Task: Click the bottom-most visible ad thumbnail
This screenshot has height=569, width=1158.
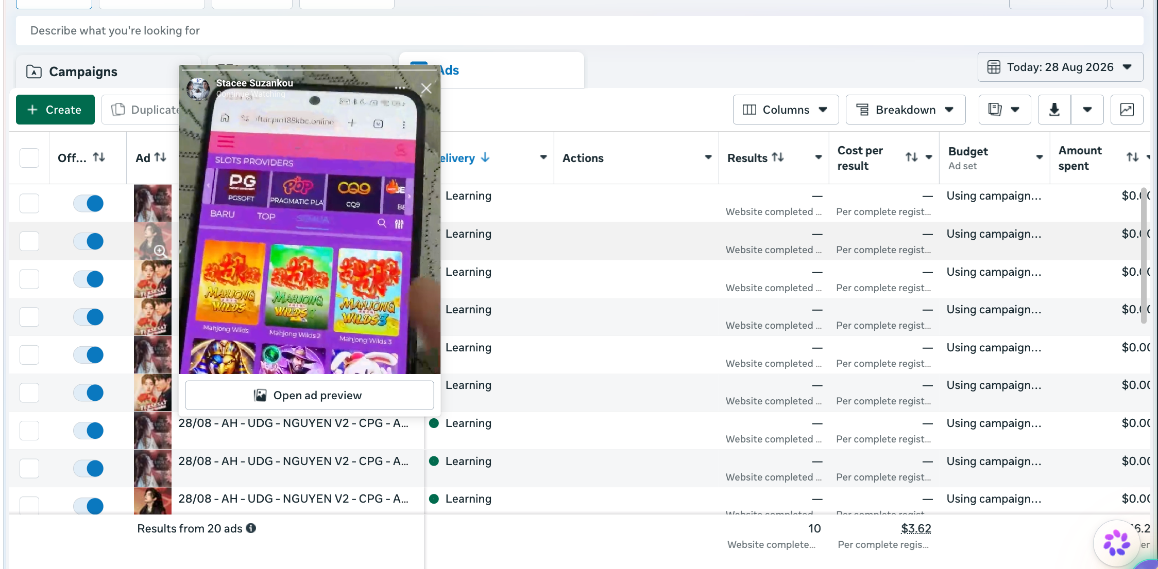Action: [x=153, y=502]
